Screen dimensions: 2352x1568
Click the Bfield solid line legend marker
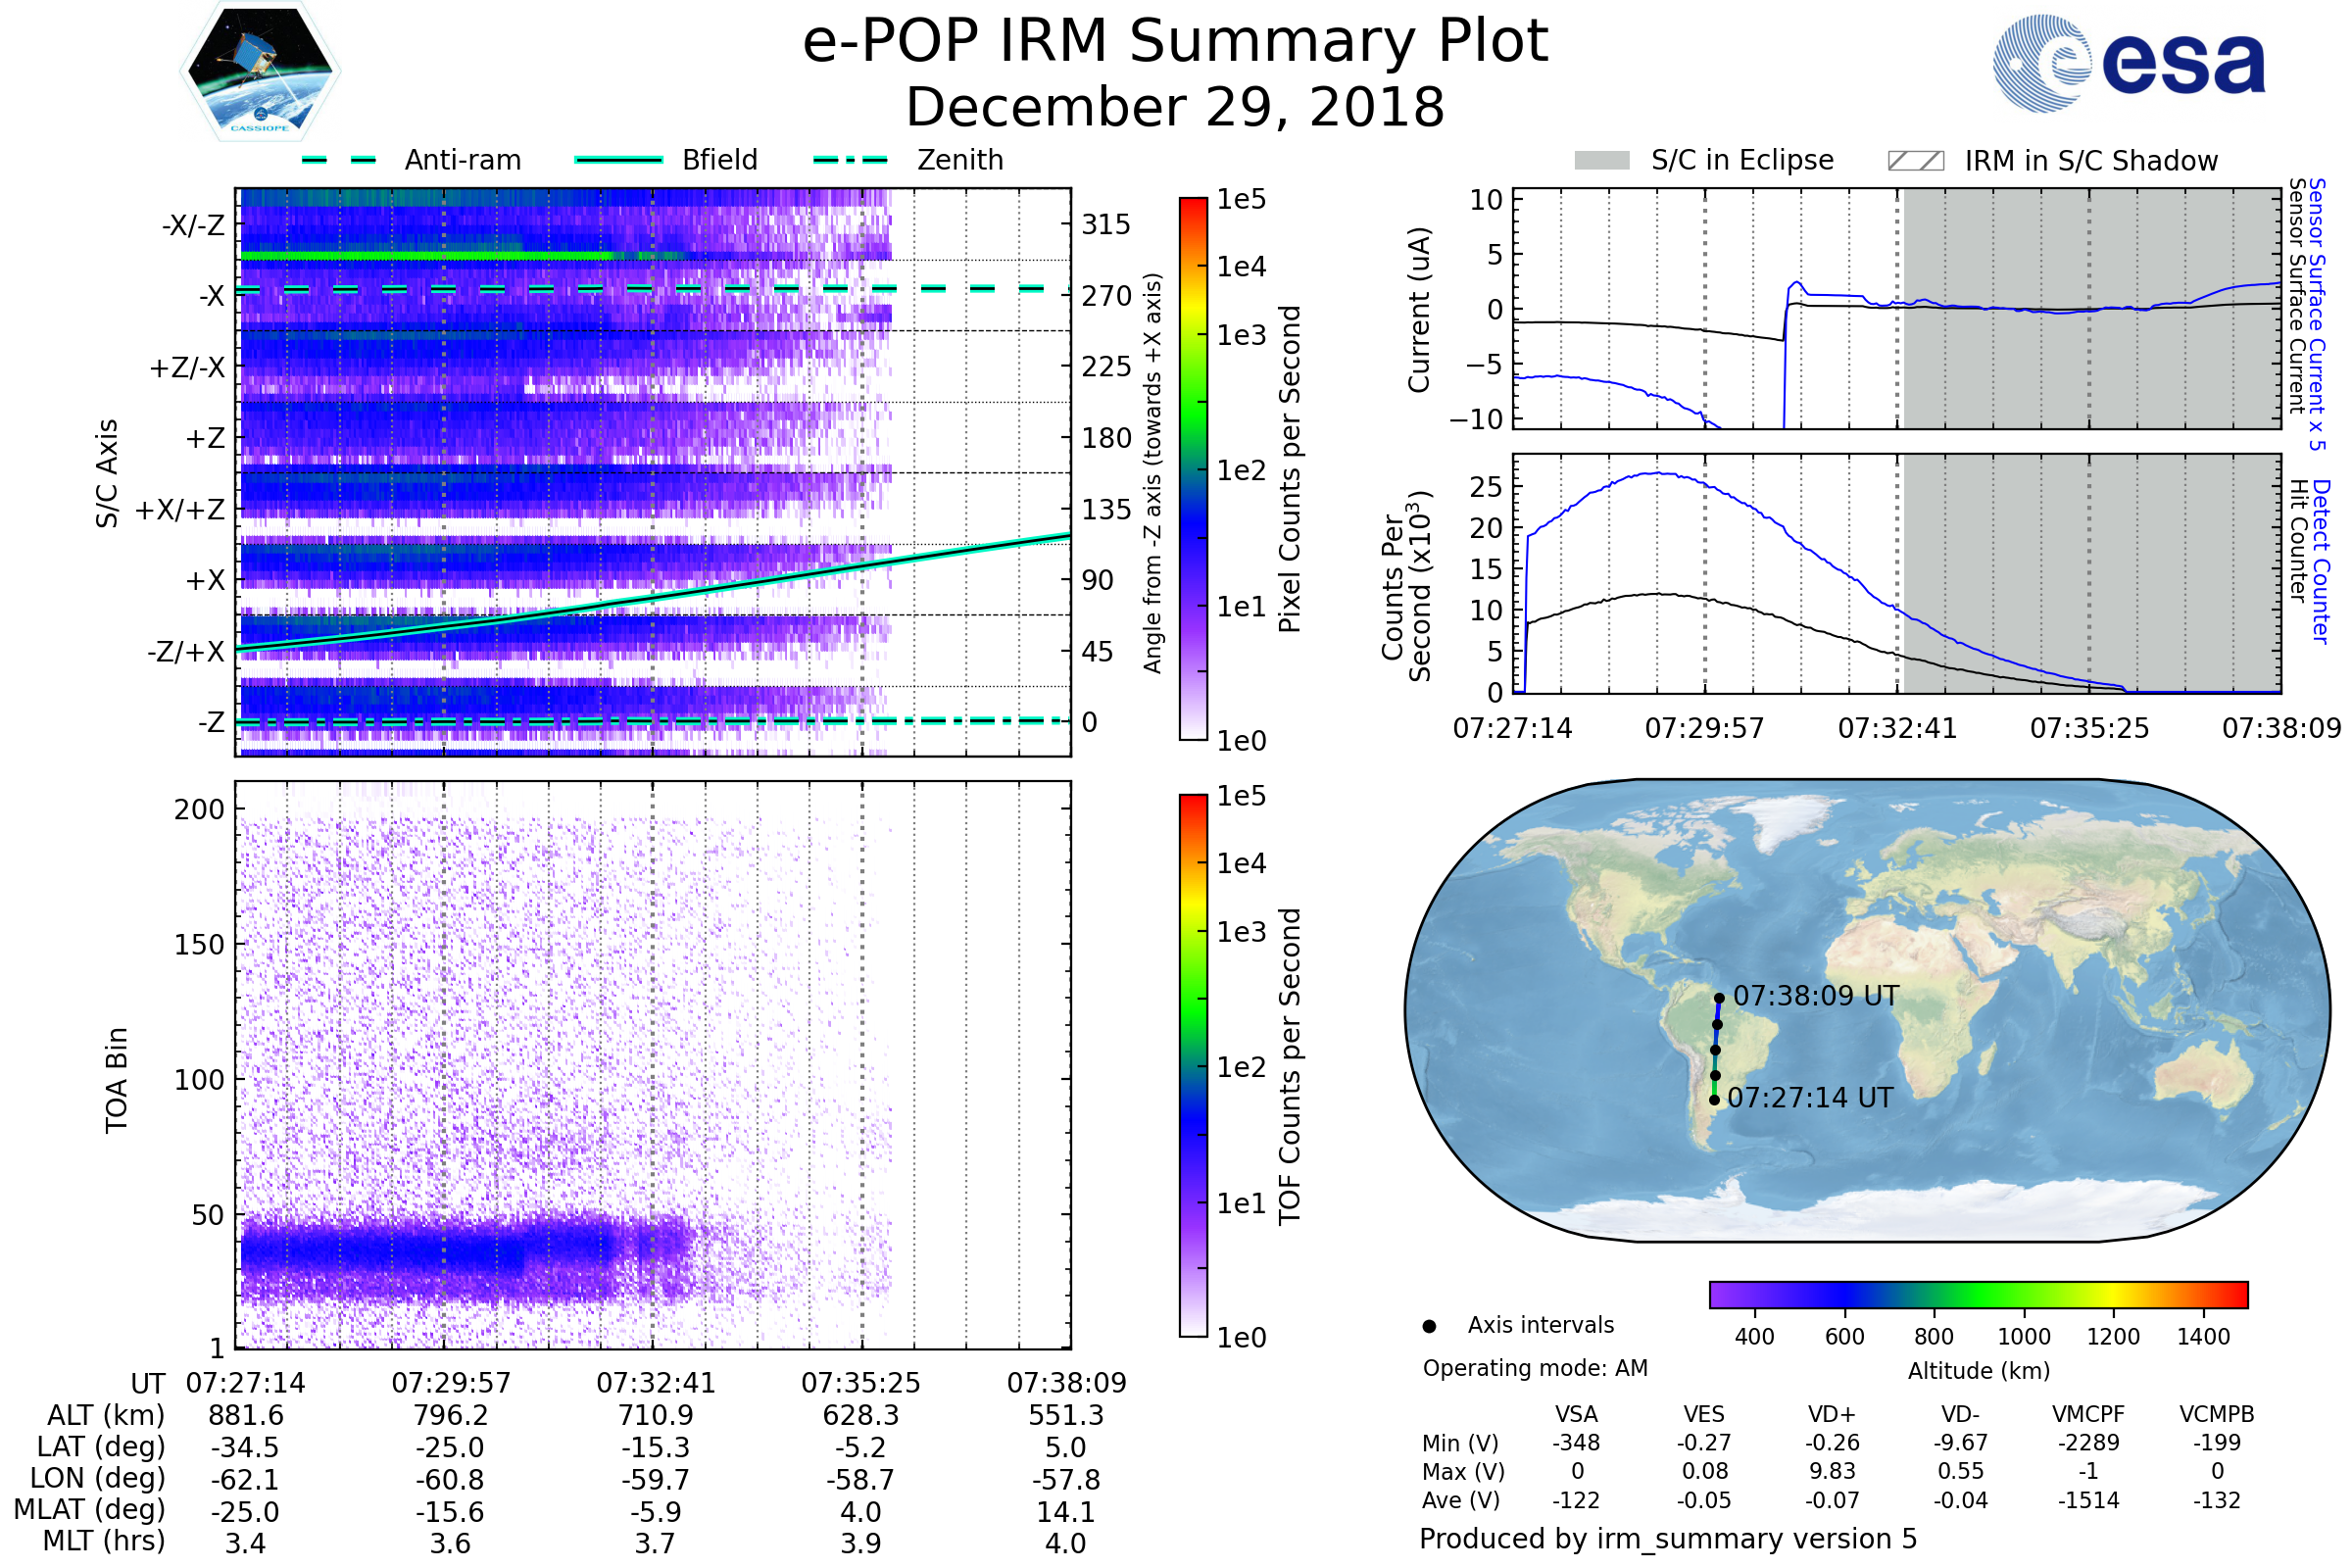point(618,160)
